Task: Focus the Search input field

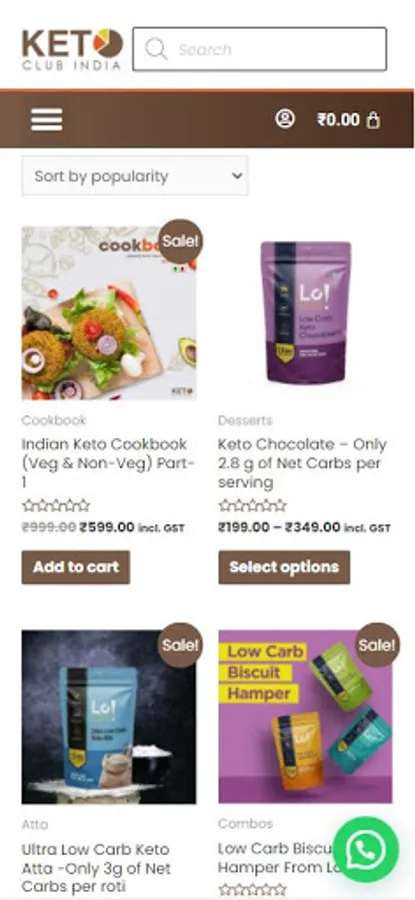Action: 259,49
